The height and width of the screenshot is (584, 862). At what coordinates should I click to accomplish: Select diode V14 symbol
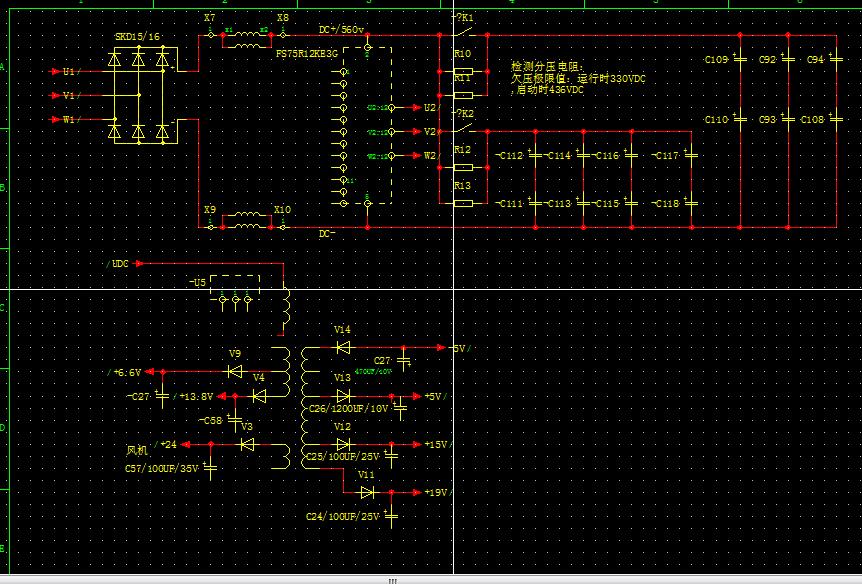pos(343,348)
